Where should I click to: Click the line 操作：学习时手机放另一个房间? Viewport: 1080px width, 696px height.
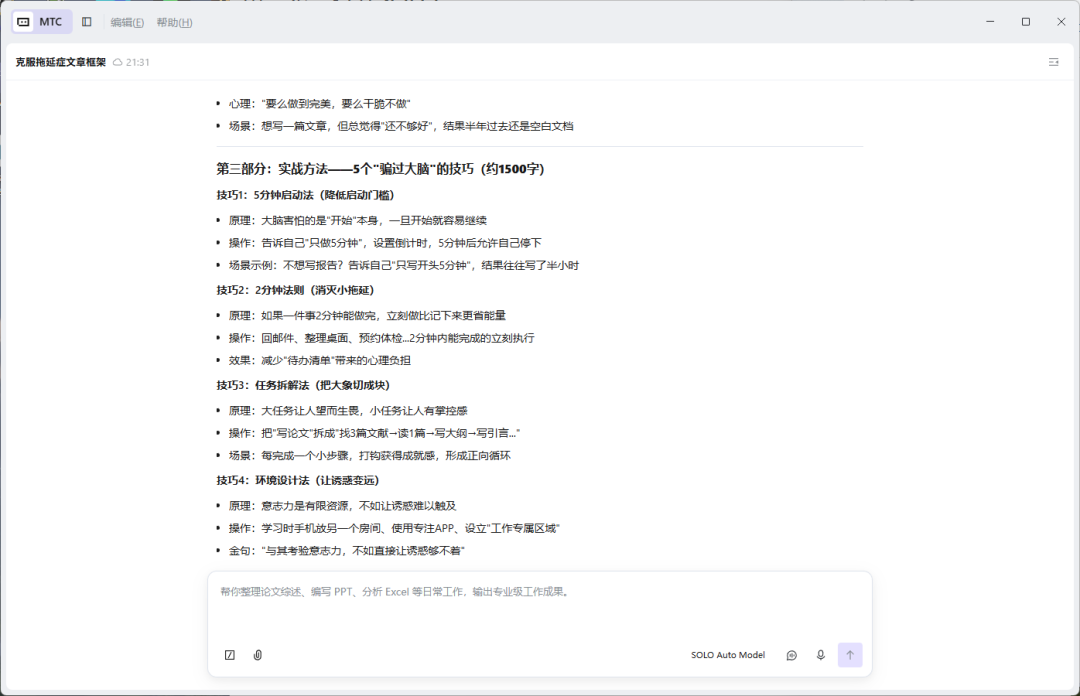394,528
